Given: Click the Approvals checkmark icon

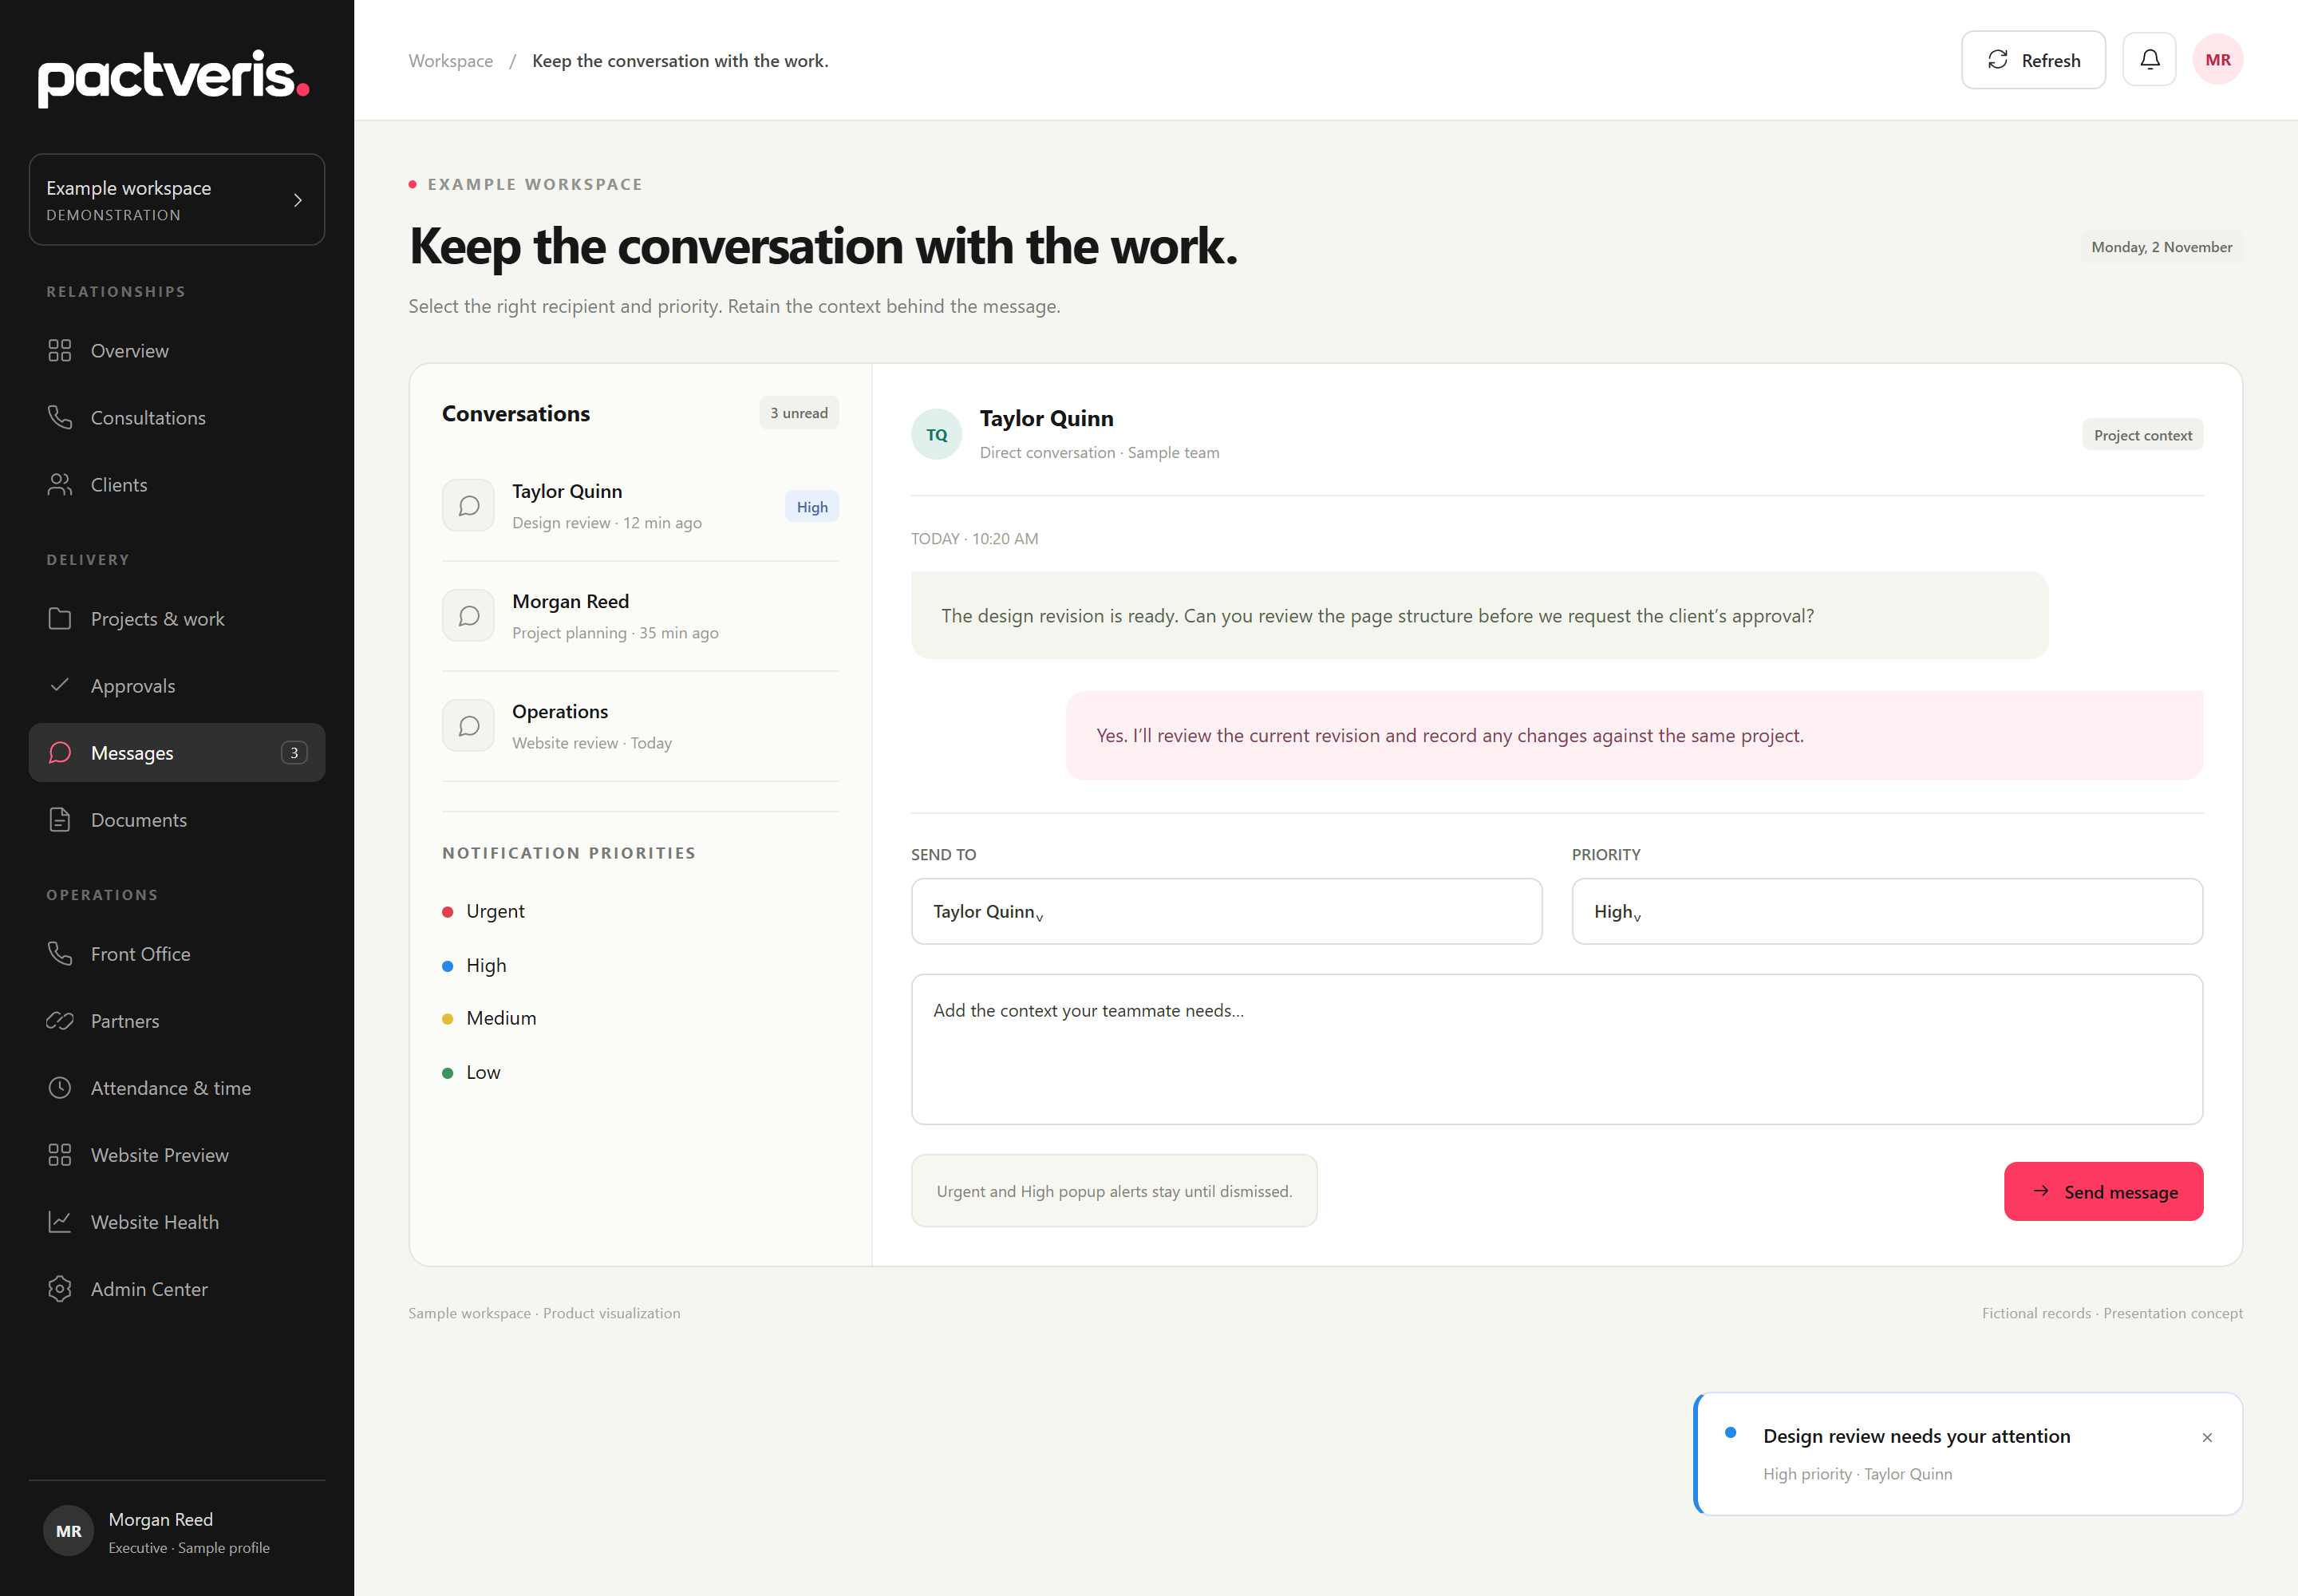Looking at the screenshot, I should tap(60, 686).
